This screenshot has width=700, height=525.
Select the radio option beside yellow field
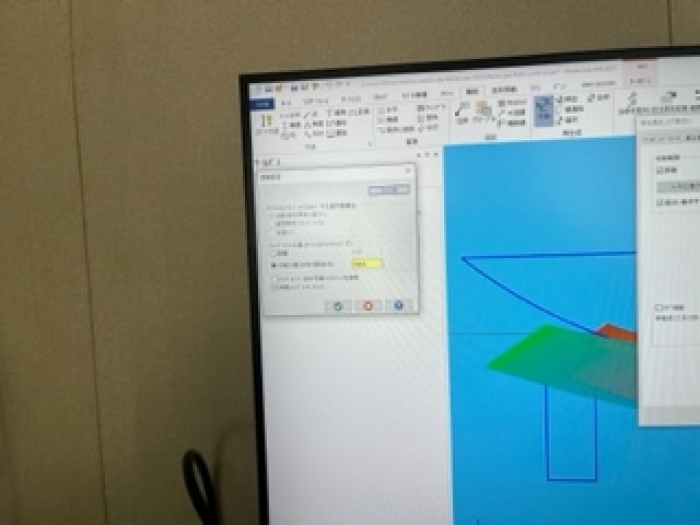point(271,265)
